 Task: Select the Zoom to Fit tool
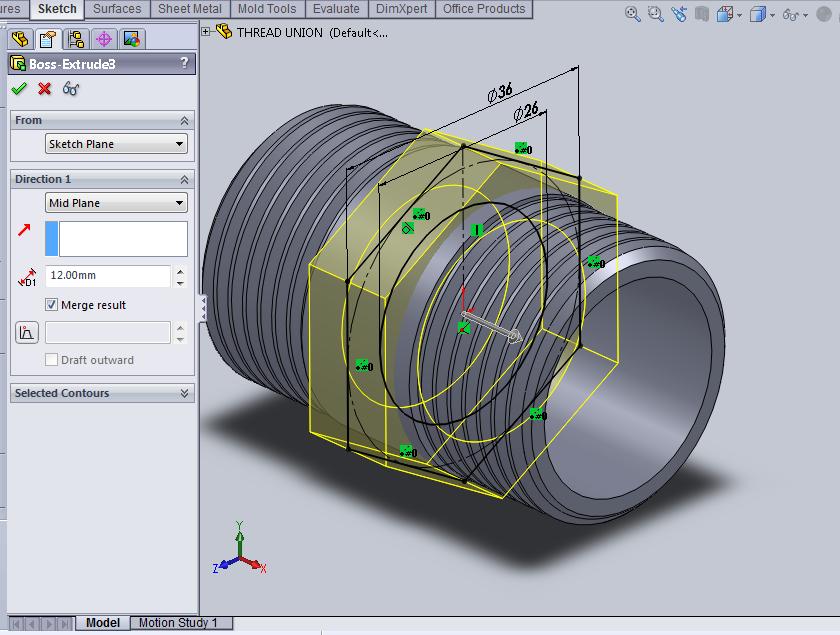(628, 15)
